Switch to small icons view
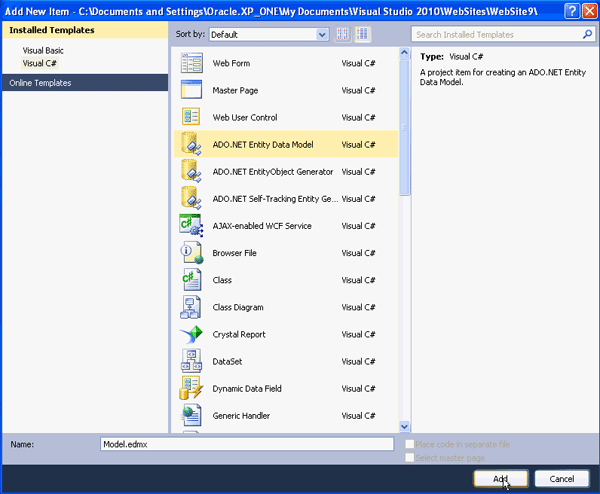The image size is (600, 494). pos(343,34)
